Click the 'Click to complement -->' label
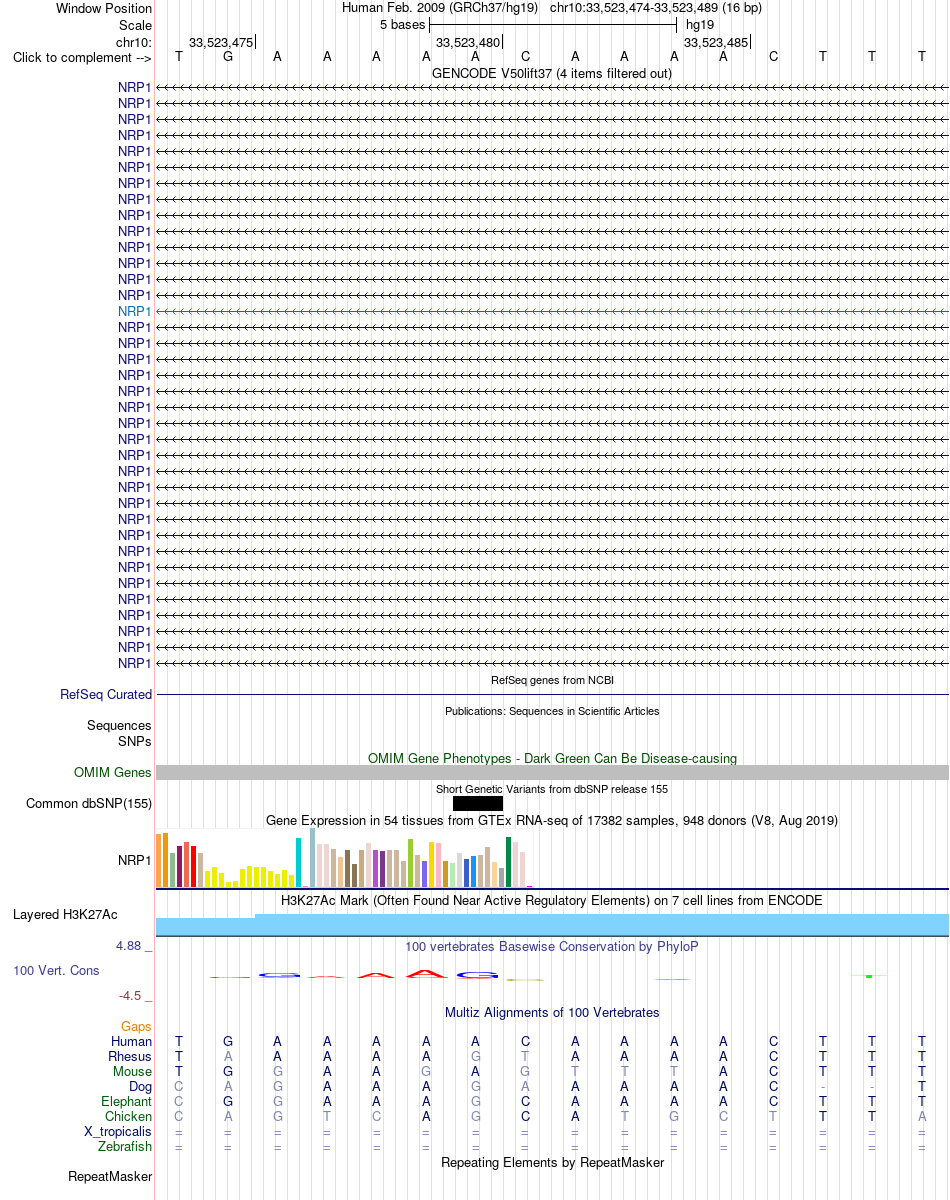950x1200 pixels. [82, 57]
